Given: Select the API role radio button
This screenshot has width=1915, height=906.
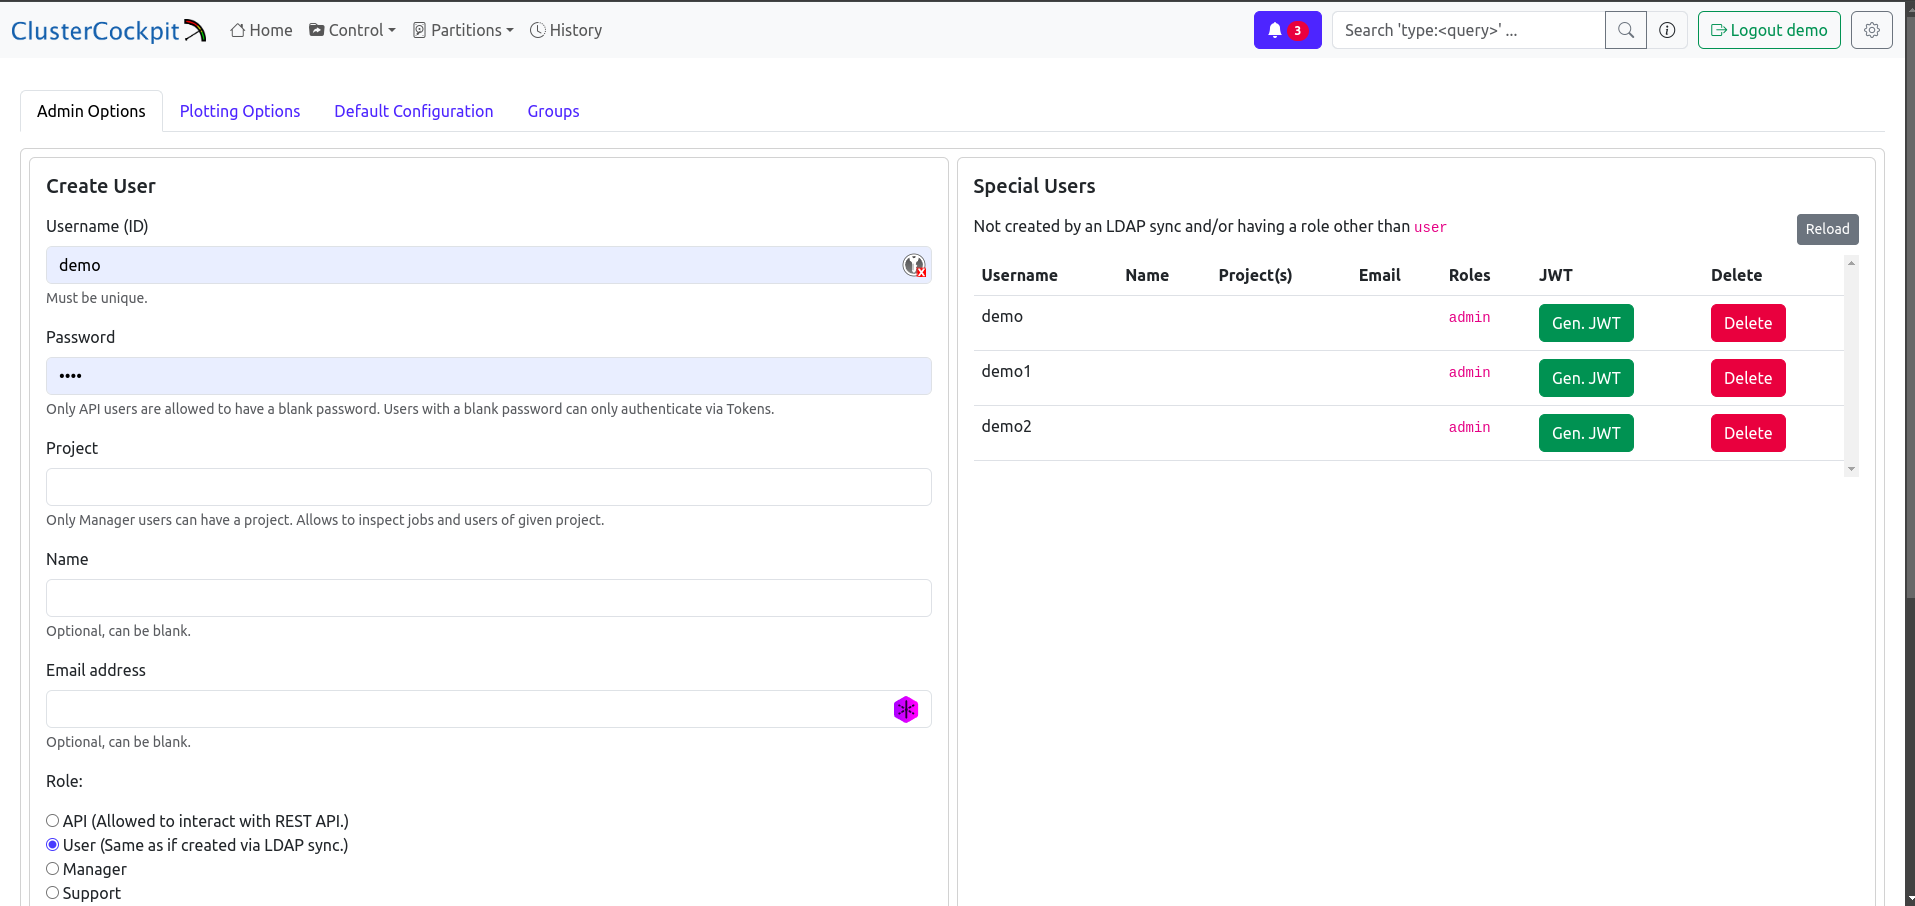Looking at the screenshot, I should [x=53, y=821].
